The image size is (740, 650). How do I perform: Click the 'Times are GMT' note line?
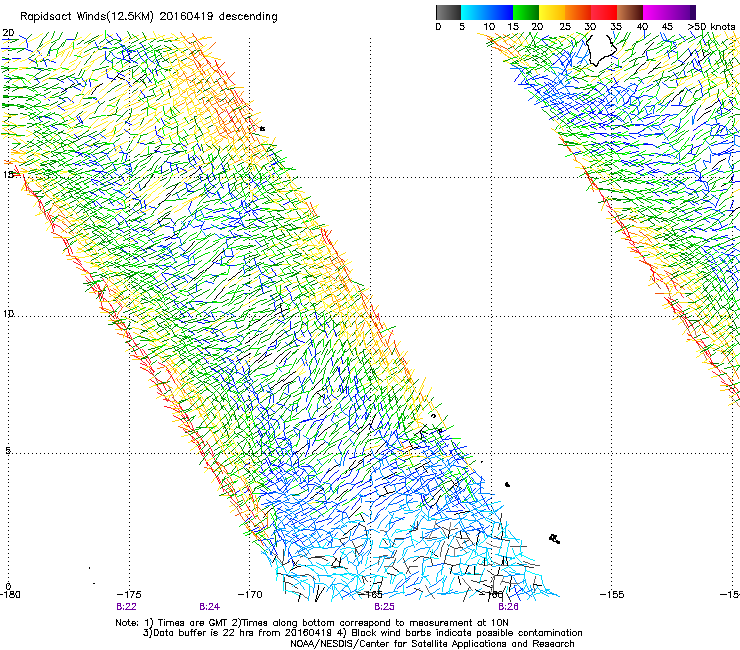312,623
